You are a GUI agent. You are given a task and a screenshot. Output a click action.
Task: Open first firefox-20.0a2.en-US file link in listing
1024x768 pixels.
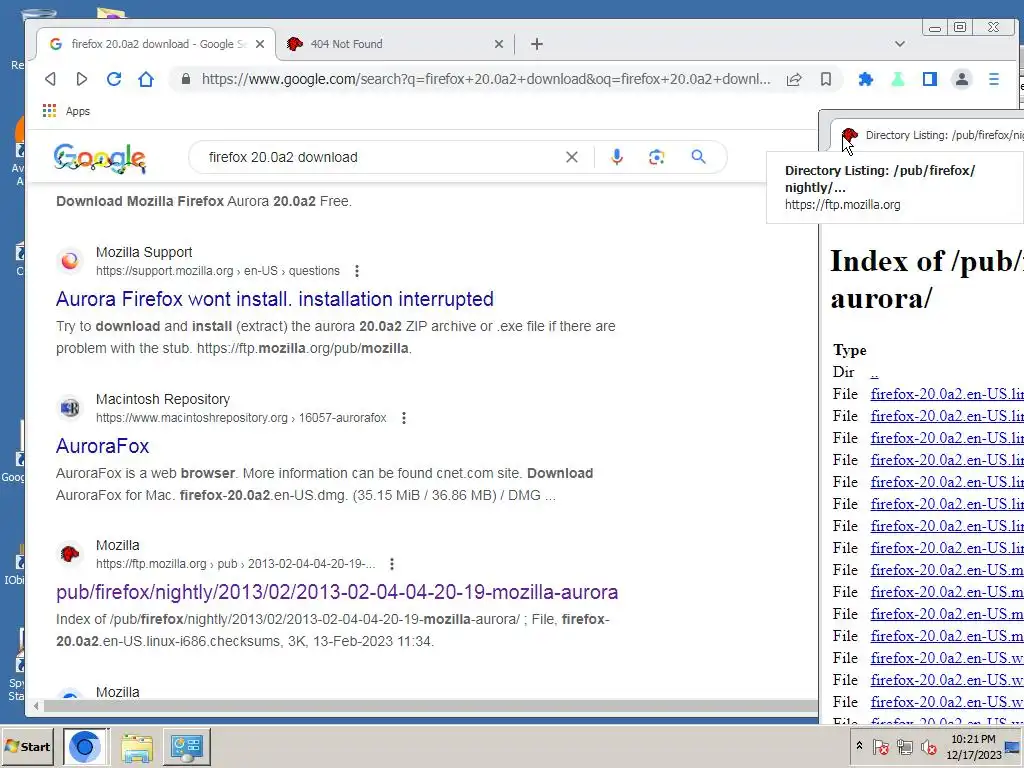947,394
